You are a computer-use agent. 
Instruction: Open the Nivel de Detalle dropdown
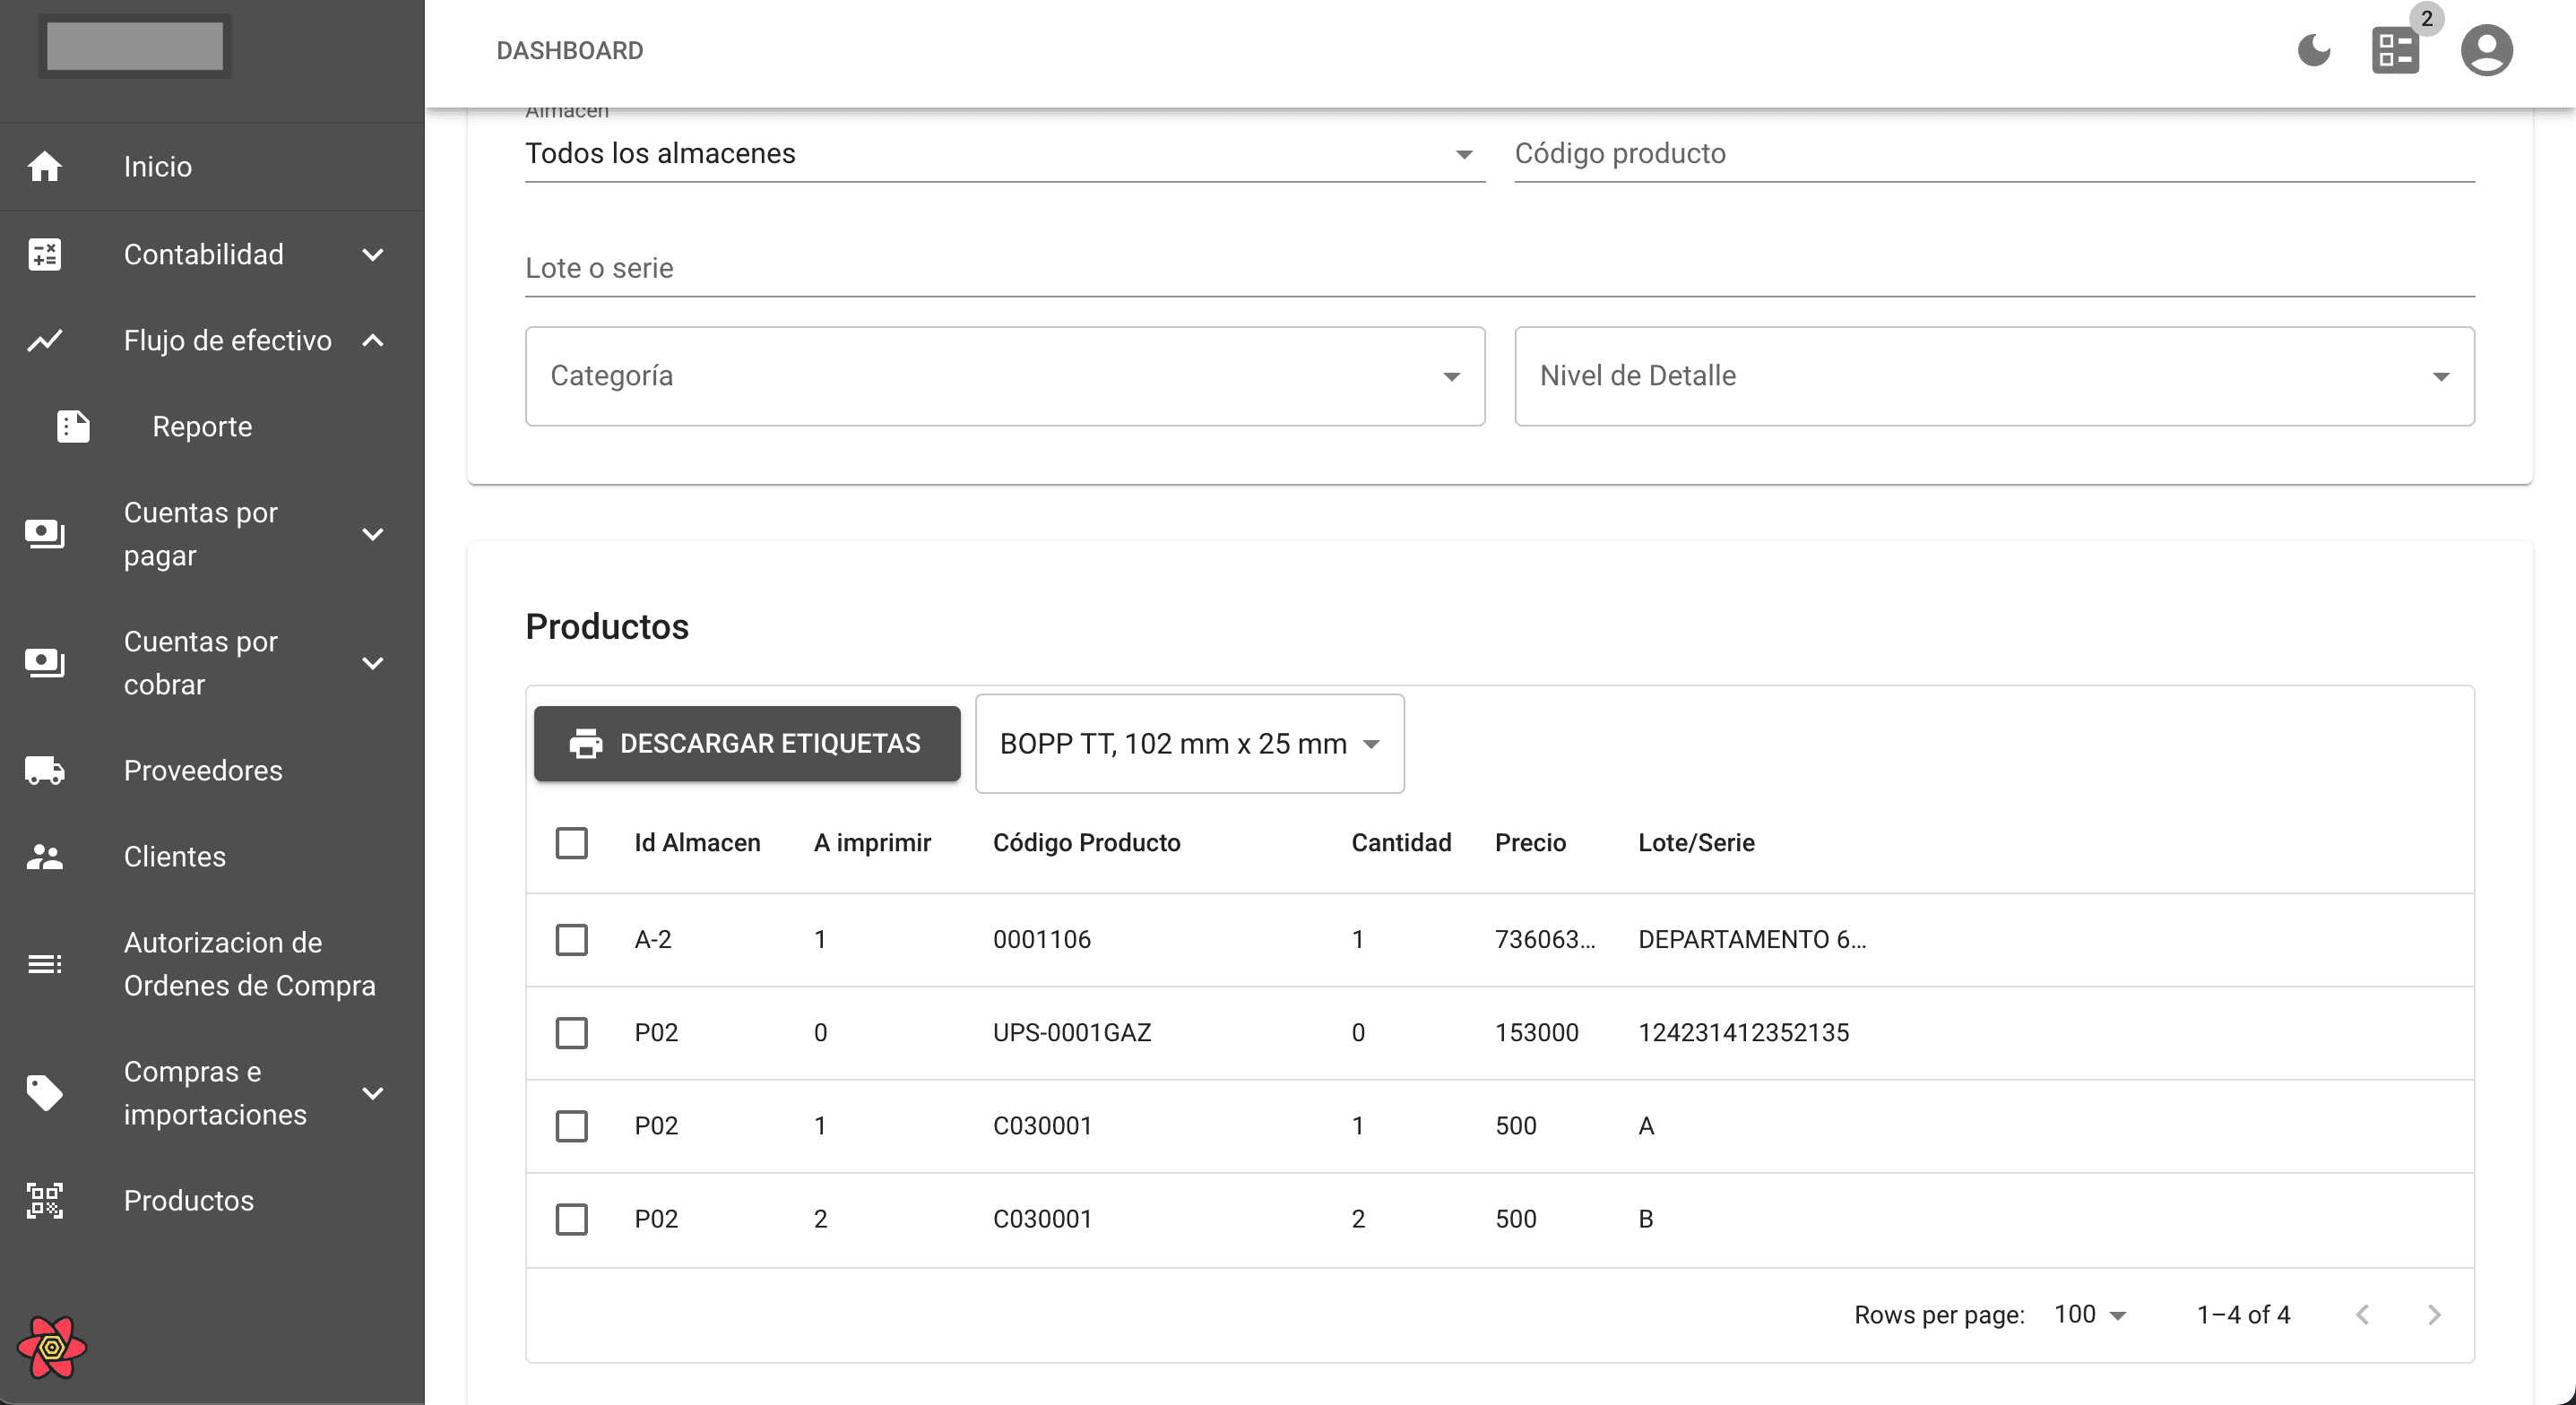click(x=1993, y=376)
